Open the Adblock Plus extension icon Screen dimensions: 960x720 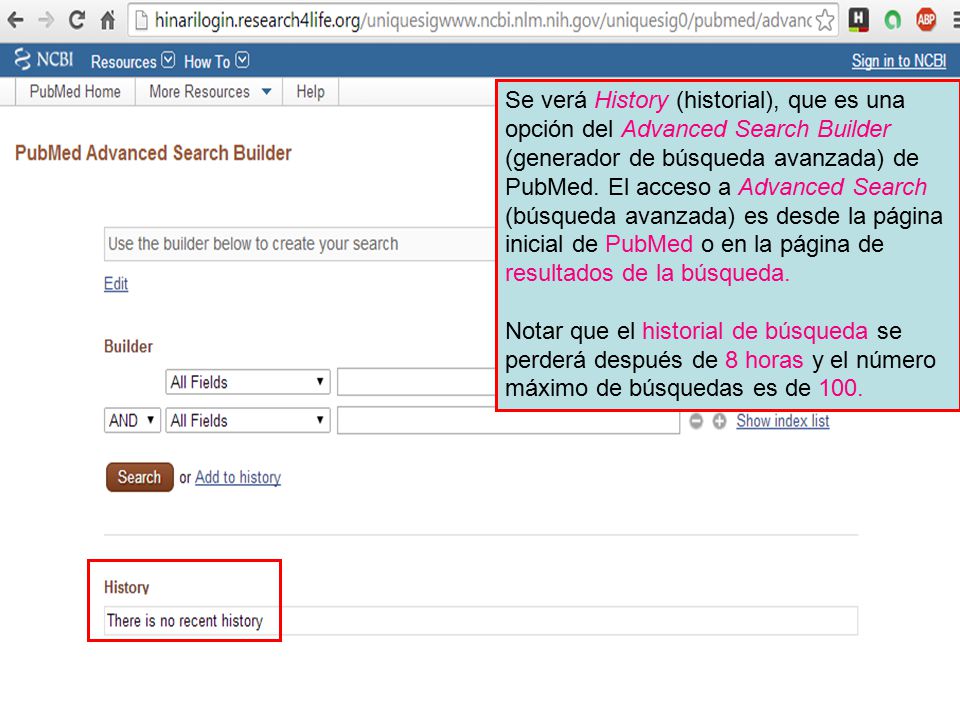[x=926, y=20]
